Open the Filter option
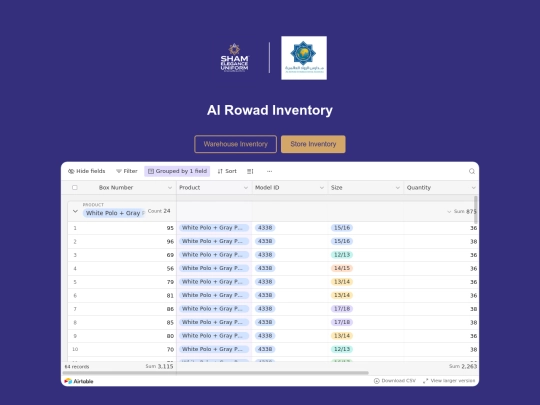Viewport: 540px width, 405px height. pyautogui.click(x=127, y=171)
